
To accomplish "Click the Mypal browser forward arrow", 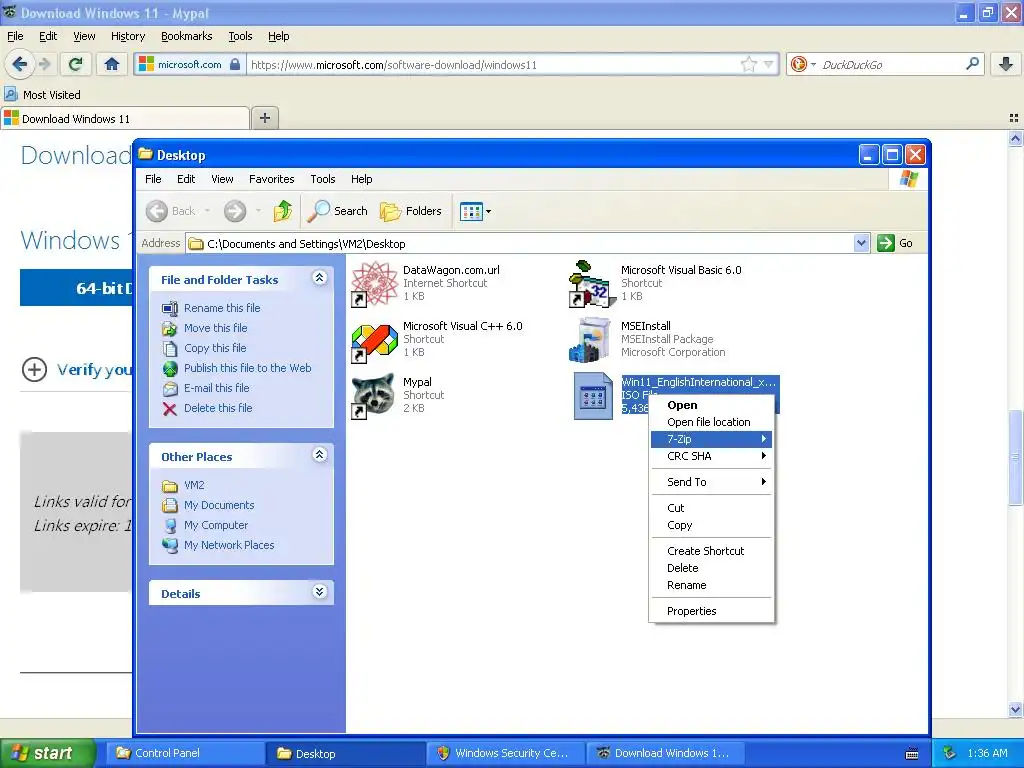I will click(44, 64).
